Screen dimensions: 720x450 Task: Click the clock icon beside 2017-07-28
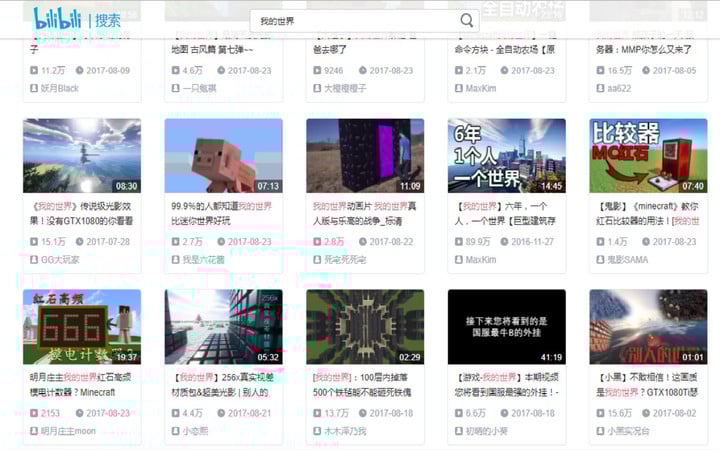point(79,242)
